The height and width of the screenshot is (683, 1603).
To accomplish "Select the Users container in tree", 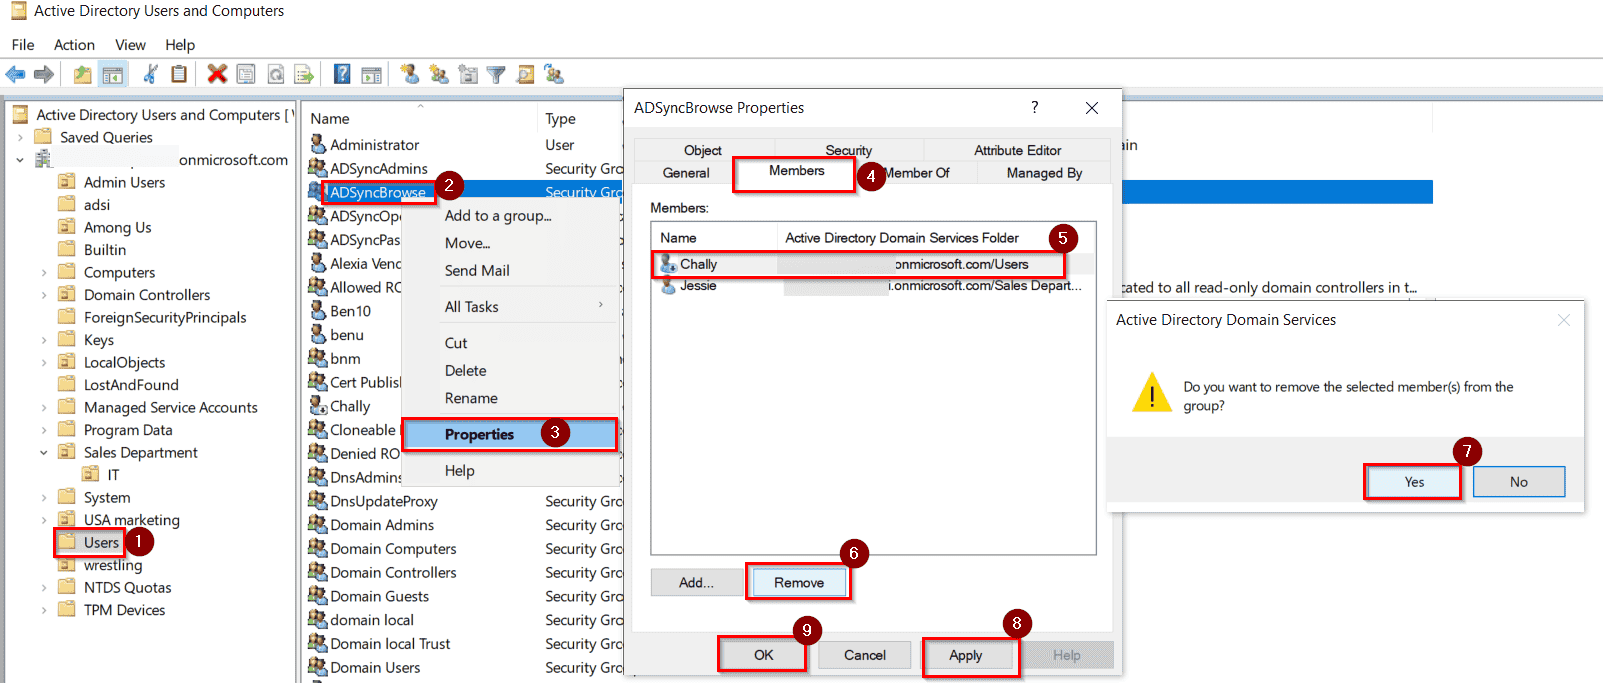I will click(101, 542).
